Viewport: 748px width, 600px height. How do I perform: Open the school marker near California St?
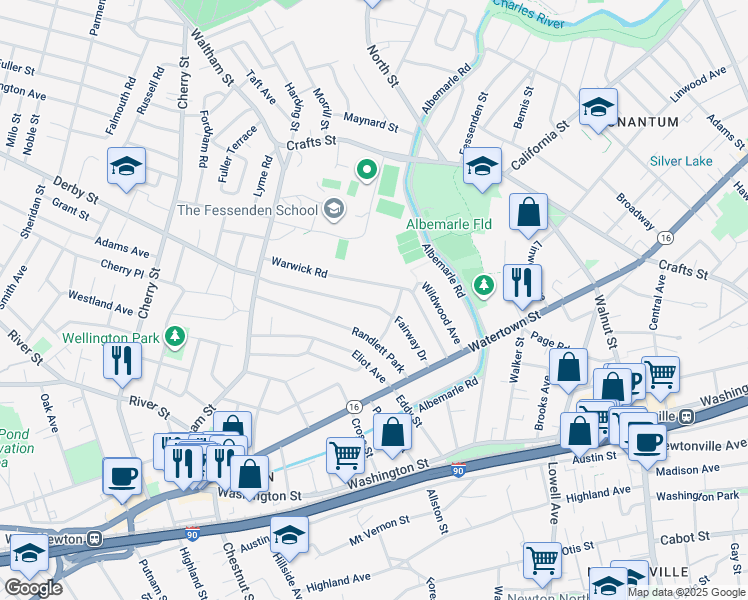(x=482, y=166)
